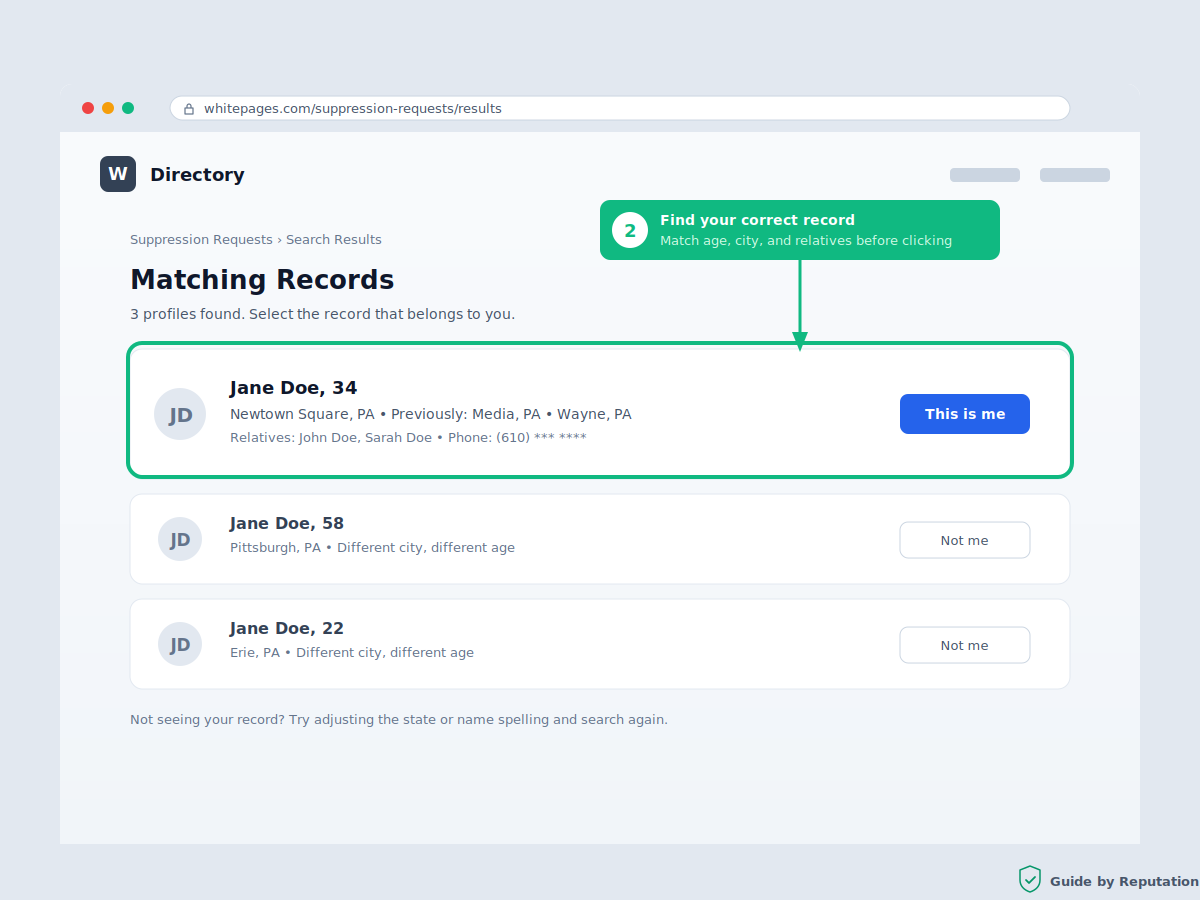Screen dimensions: 1200x900
Task: Open the Suppression Requests breadcrumb link
Action: click(201, 240)
